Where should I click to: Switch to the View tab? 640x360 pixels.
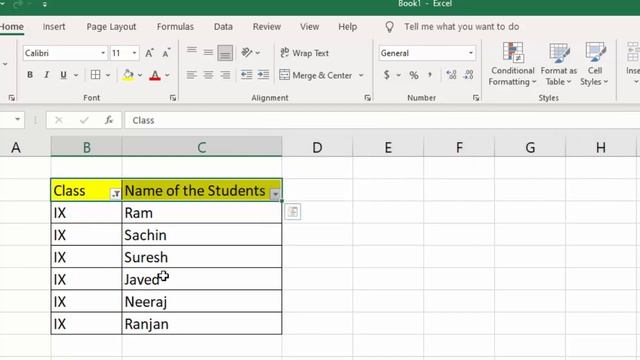click(x=309, y=27)
